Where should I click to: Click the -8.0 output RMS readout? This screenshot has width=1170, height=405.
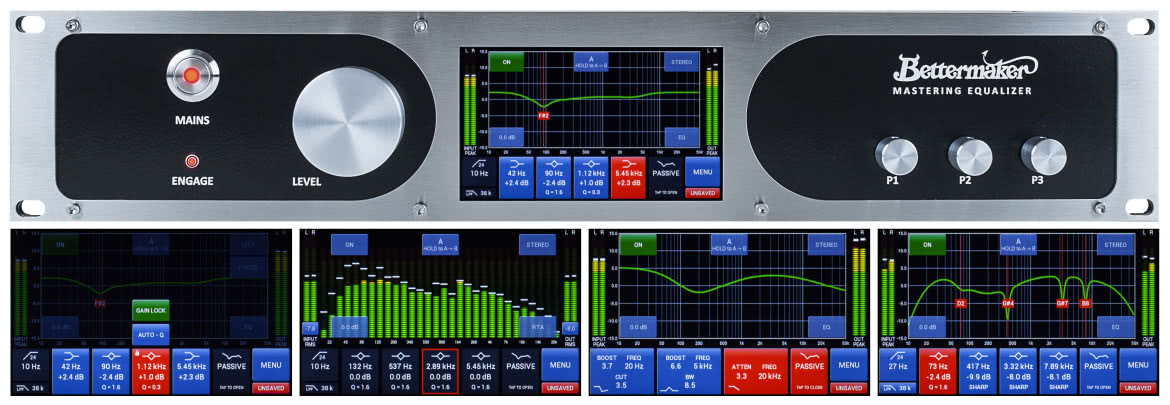(569, 327)
